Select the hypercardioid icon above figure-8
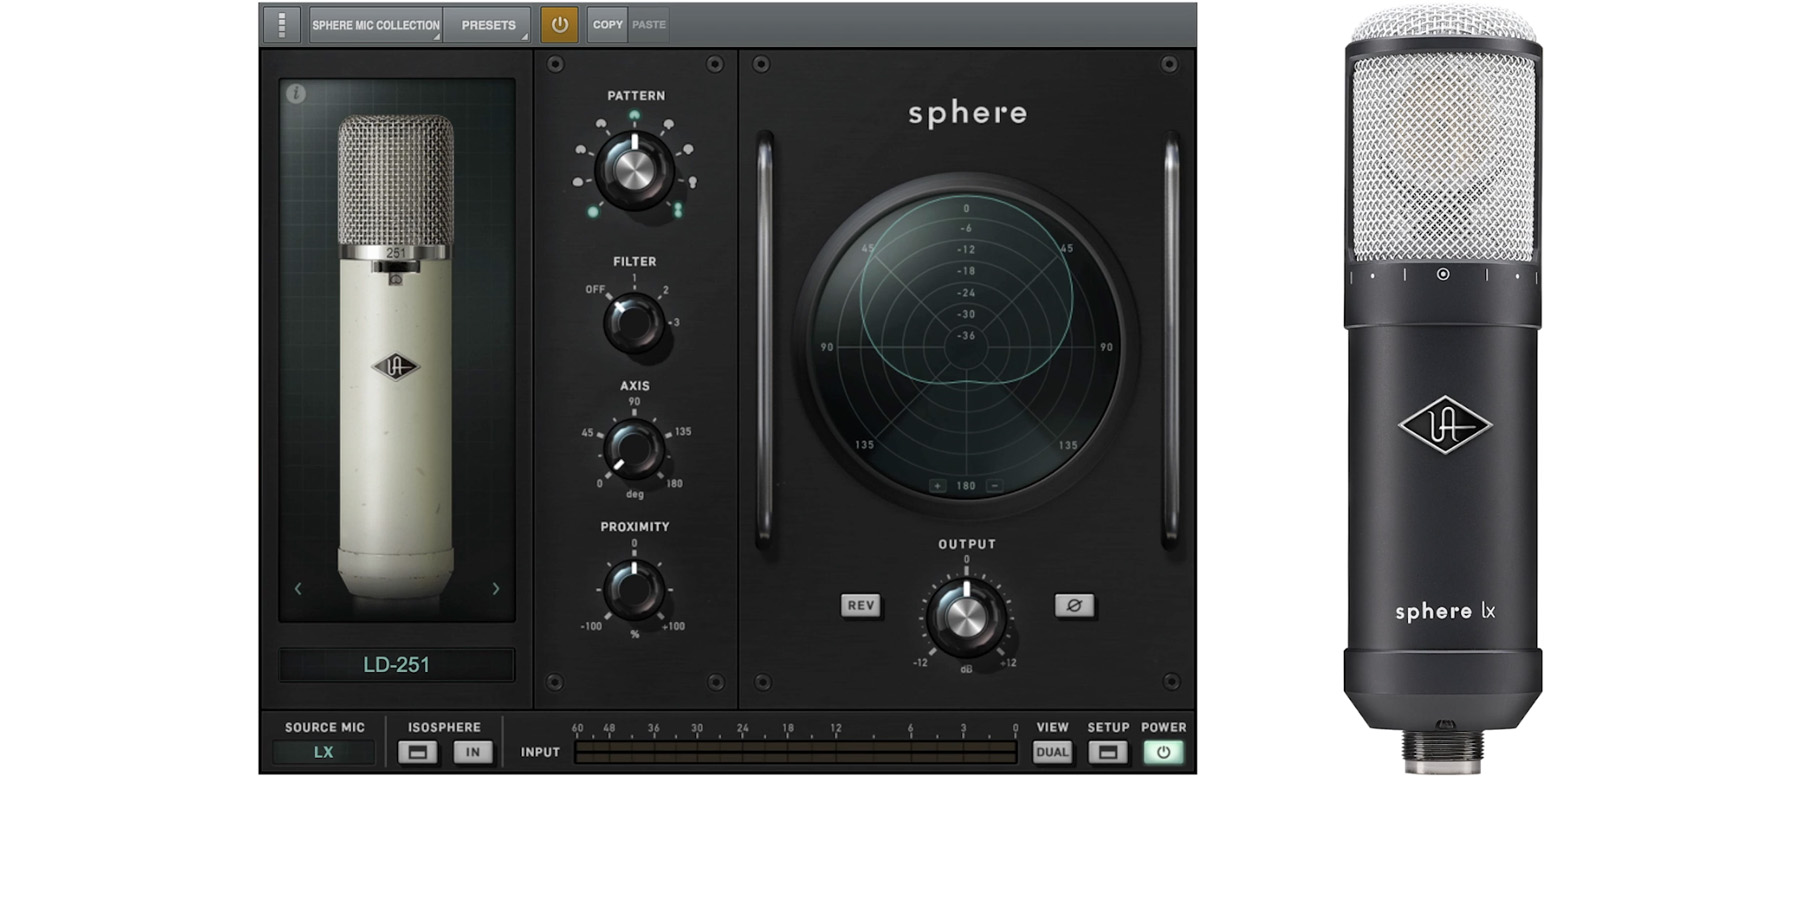The width and height of the screenshot is (1805, 916). (693, 183)
